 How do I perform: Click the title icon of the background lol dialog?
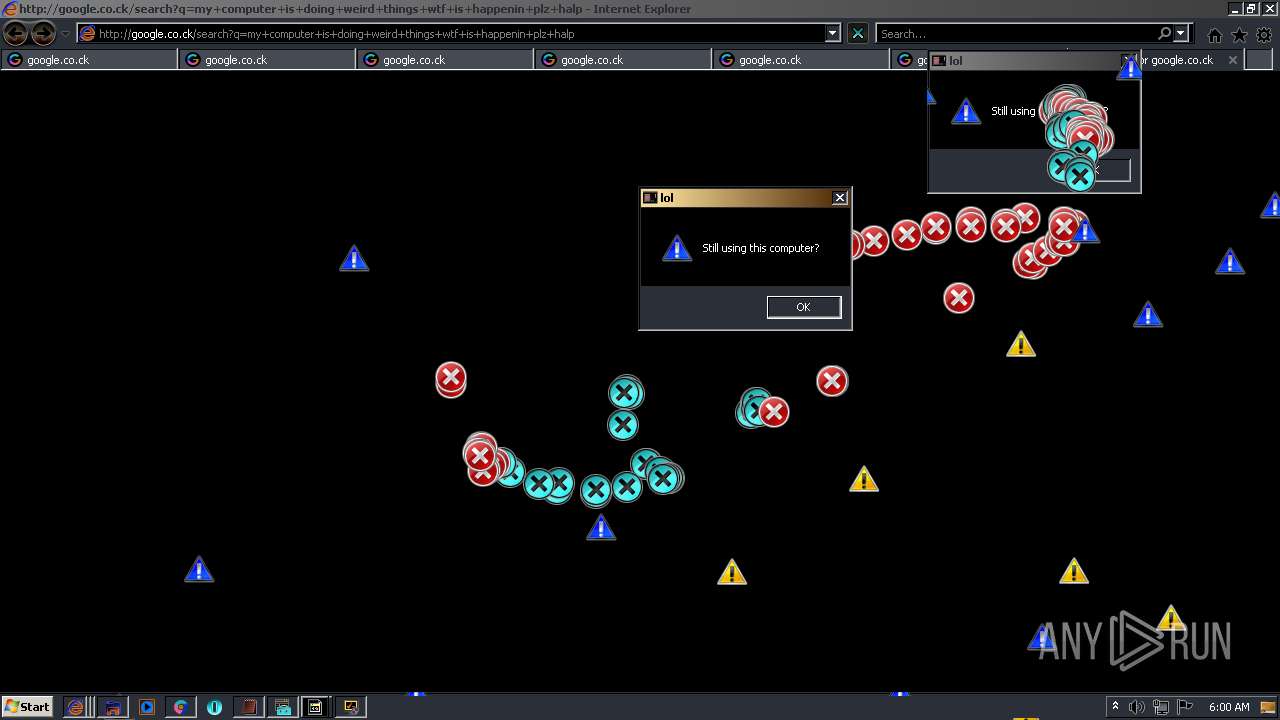click(938, 61)
